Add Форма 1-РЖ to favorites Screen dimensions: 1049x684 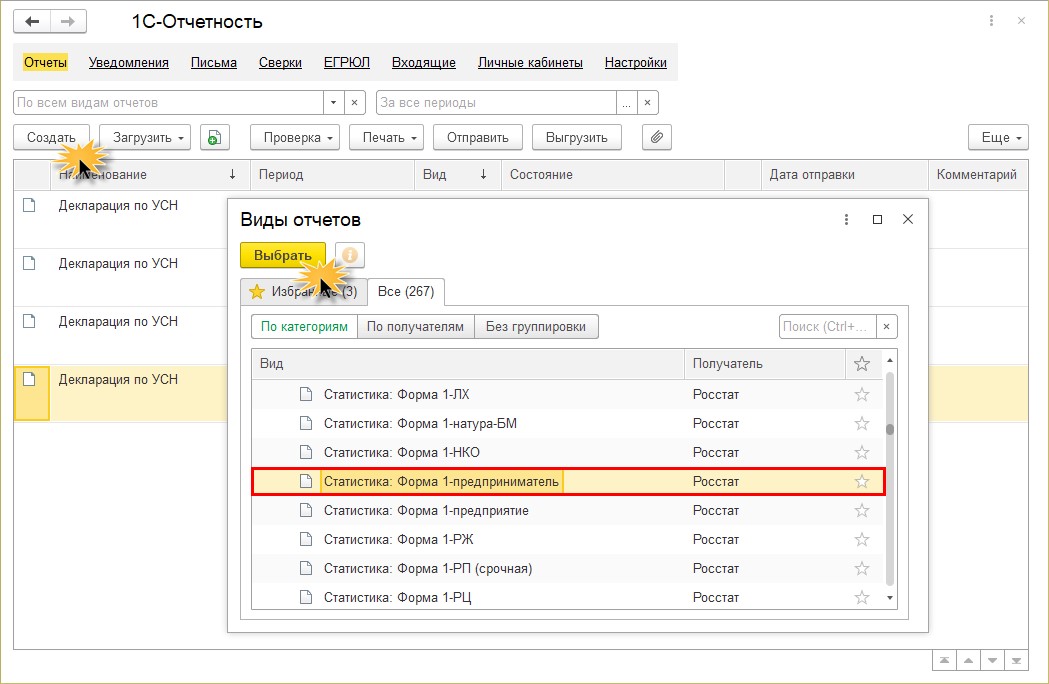coord(862,539)
